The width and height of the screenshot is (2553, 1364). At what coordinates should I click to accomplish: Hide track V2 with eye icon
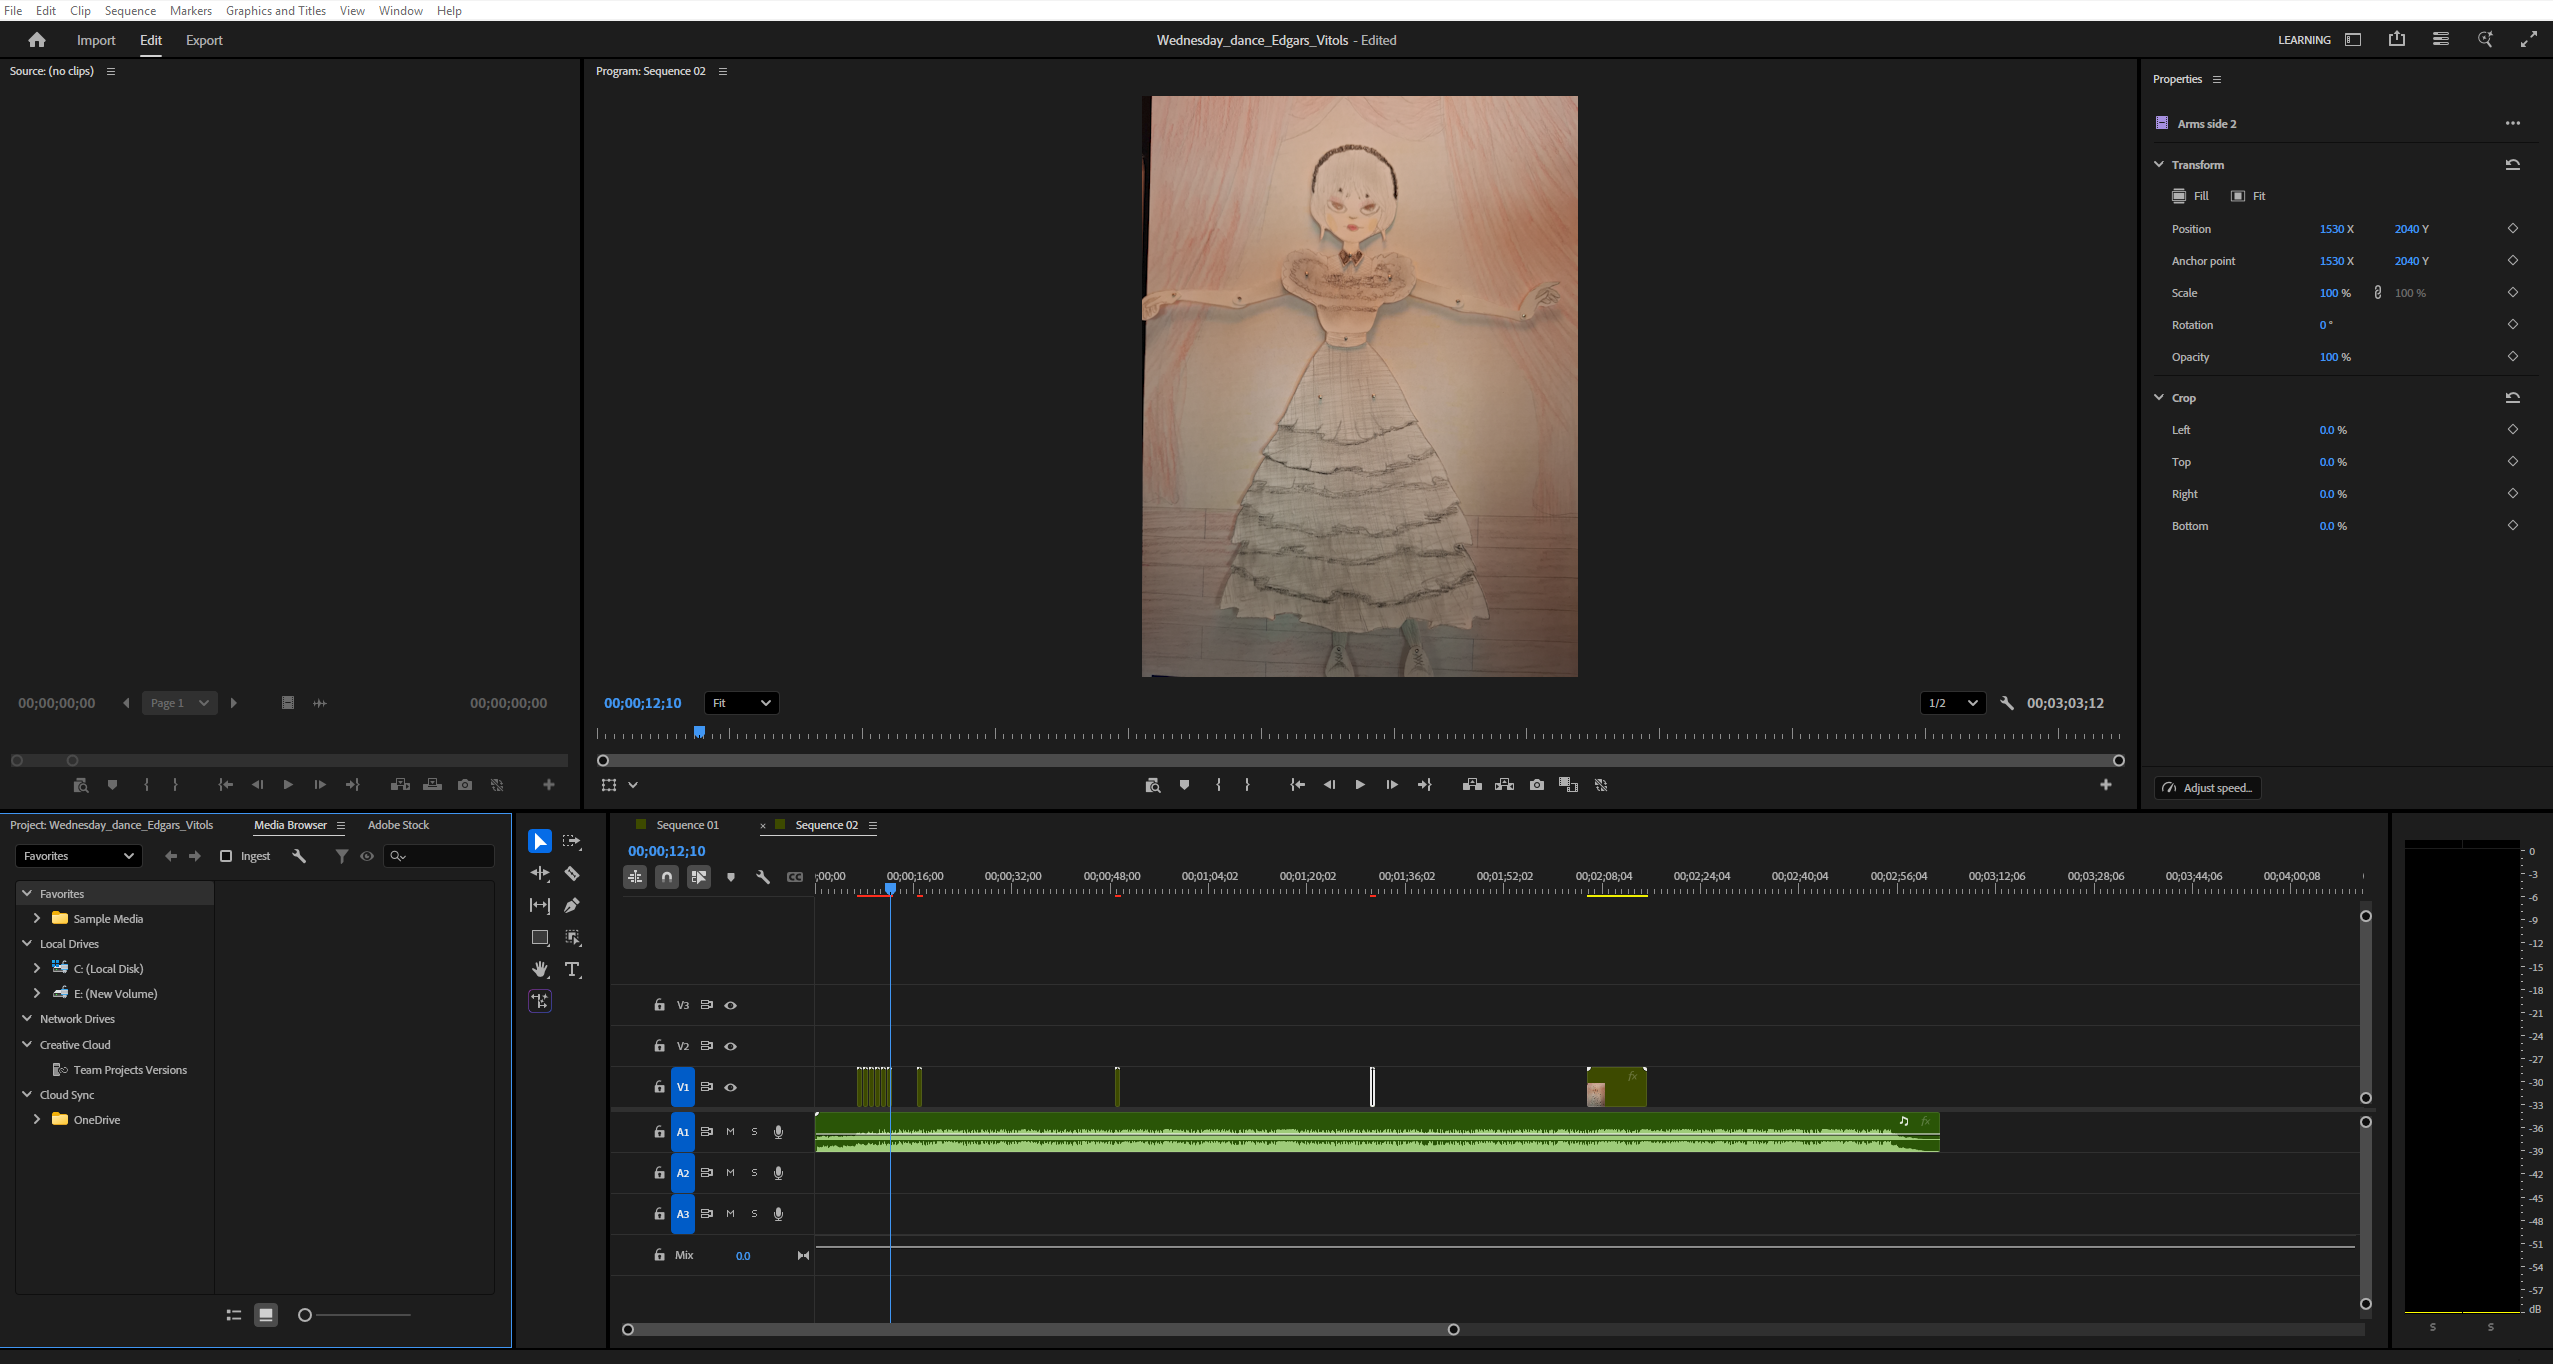click(x=731, y=1046)
